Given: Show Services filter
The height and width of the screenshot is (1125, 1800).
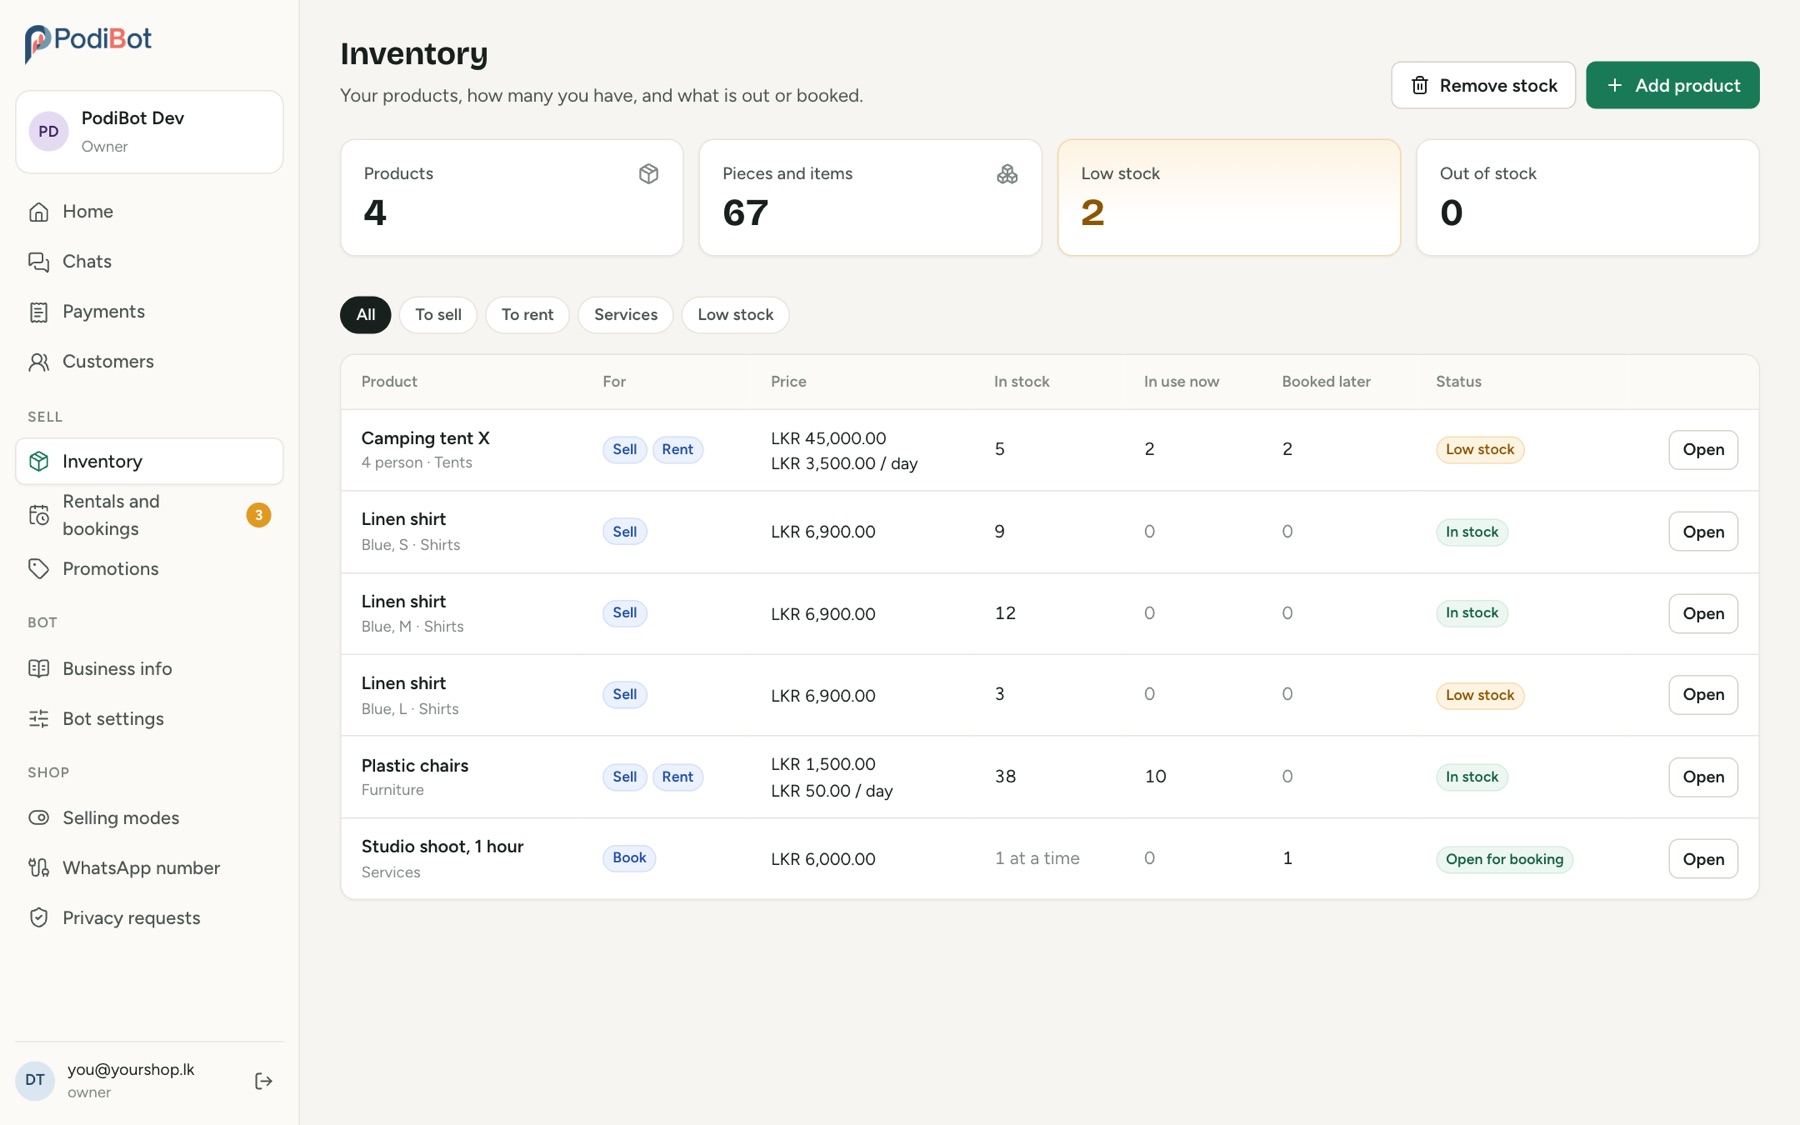Looking at the screenshot, I should (626, 315).
